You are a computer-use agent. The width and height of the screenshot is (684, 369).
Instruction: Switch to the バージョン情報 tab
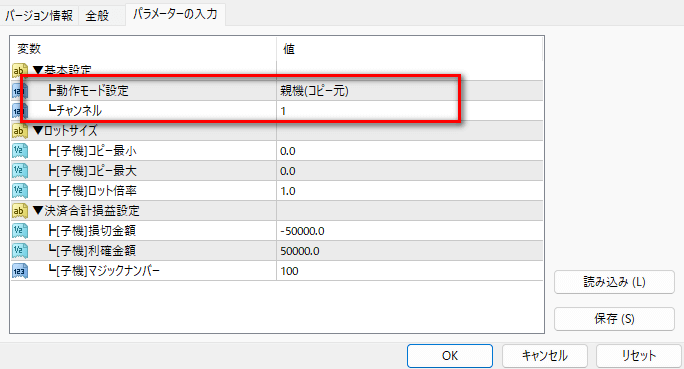tap(39, 16)
